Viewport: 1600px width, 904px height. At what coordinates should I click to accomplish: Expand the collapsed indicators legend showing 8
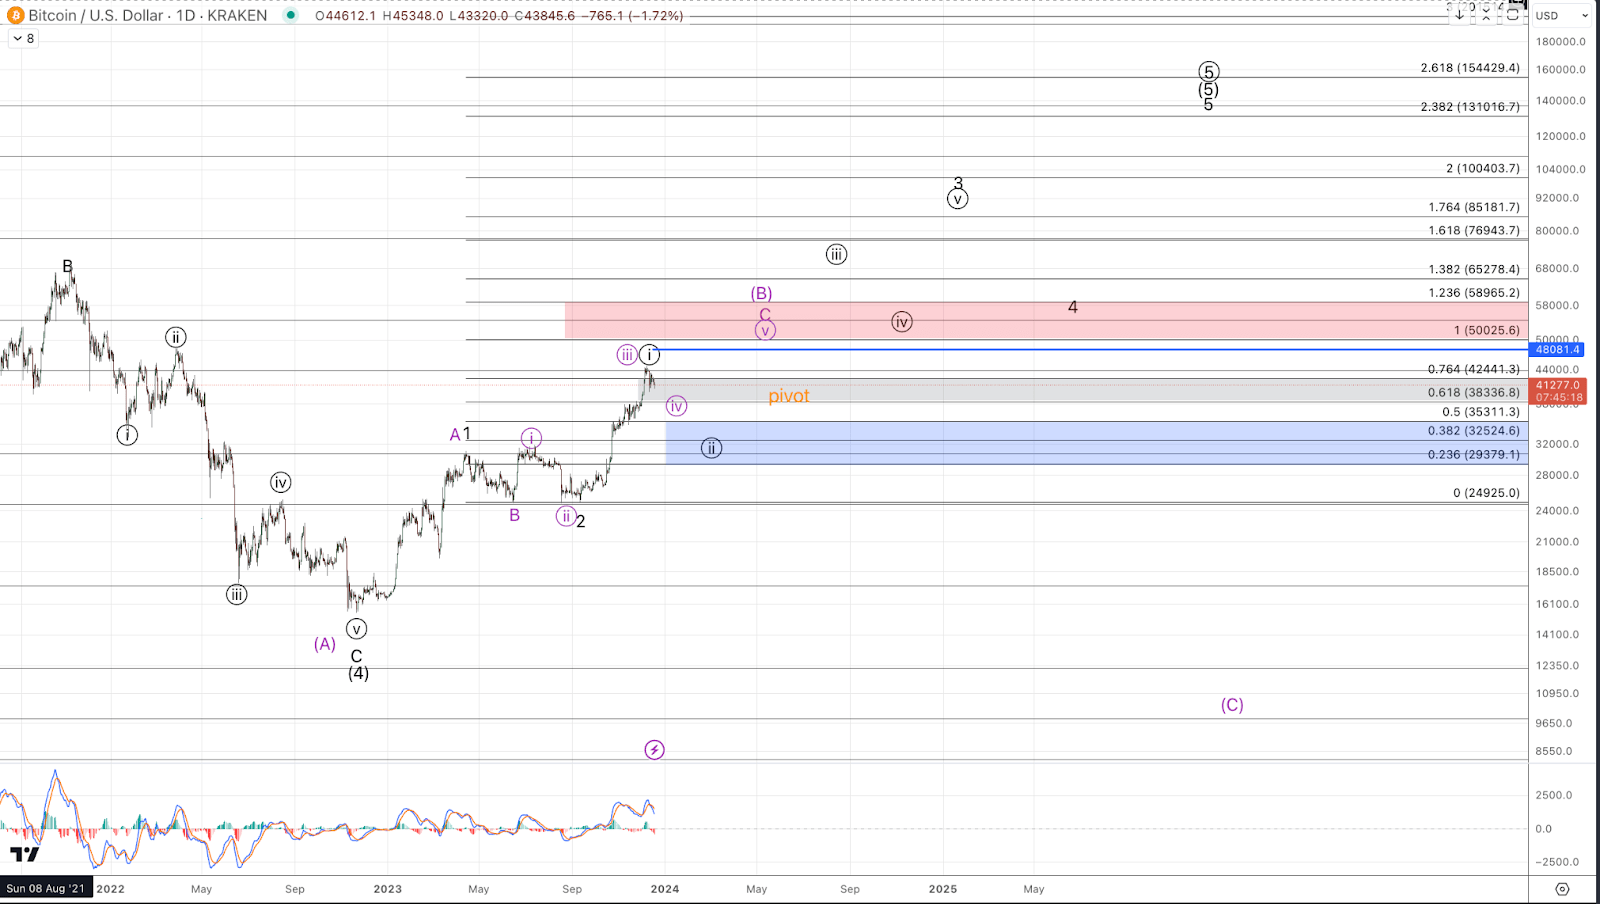23,39
